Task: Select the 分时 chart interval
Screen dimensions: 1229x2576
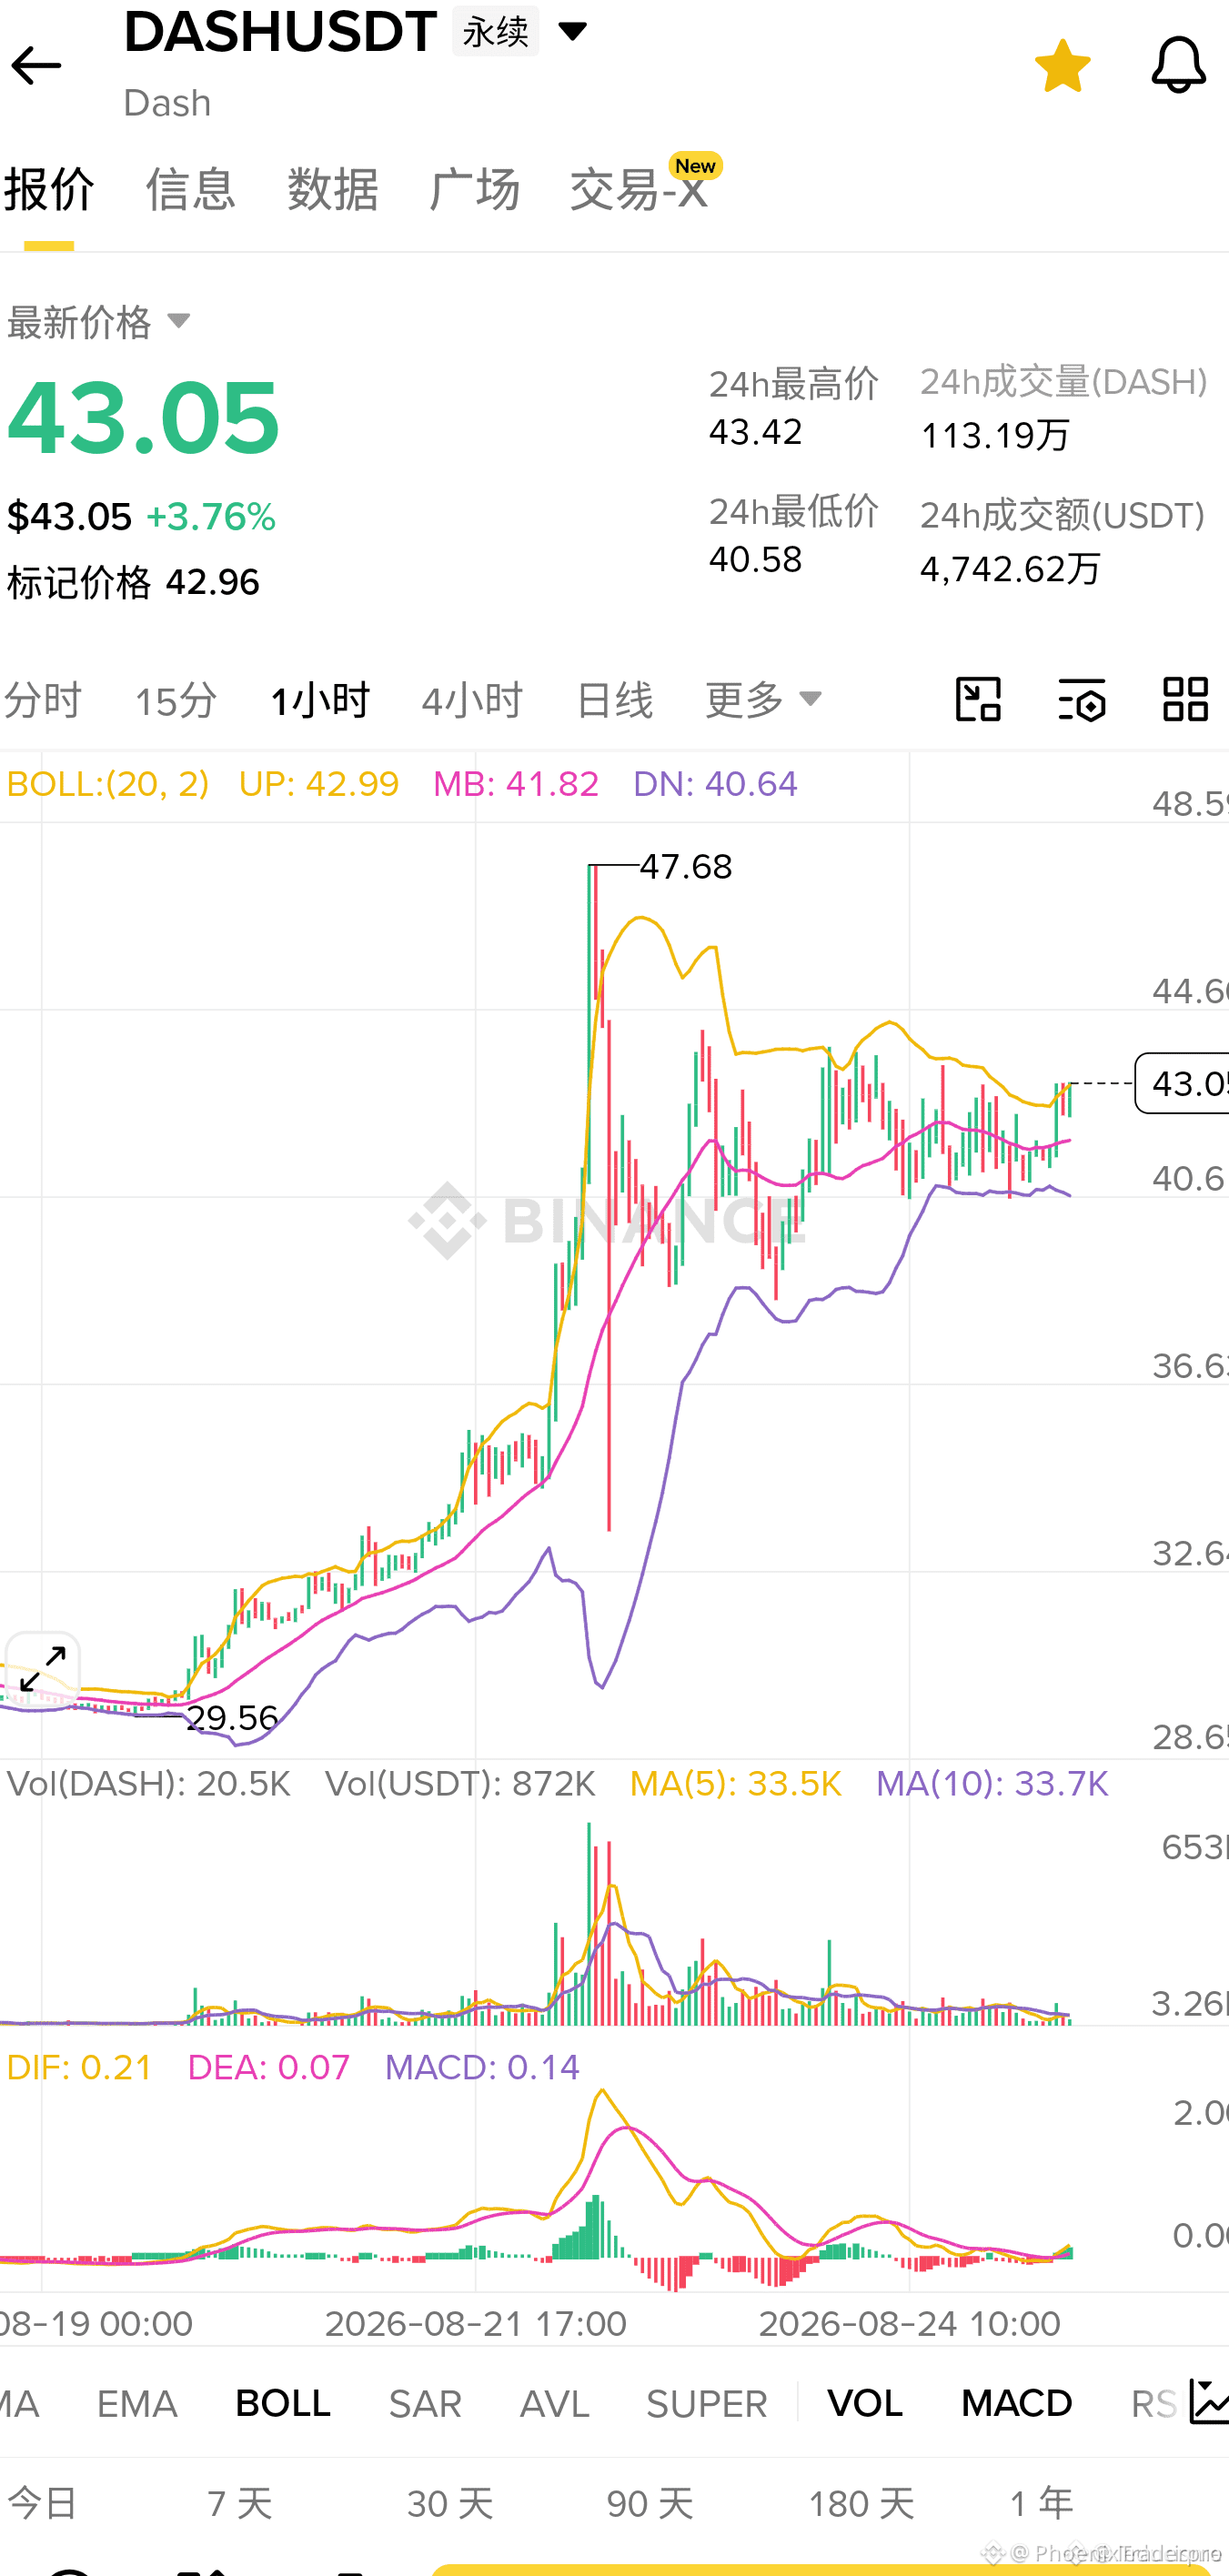Action: tap(42, 700)
